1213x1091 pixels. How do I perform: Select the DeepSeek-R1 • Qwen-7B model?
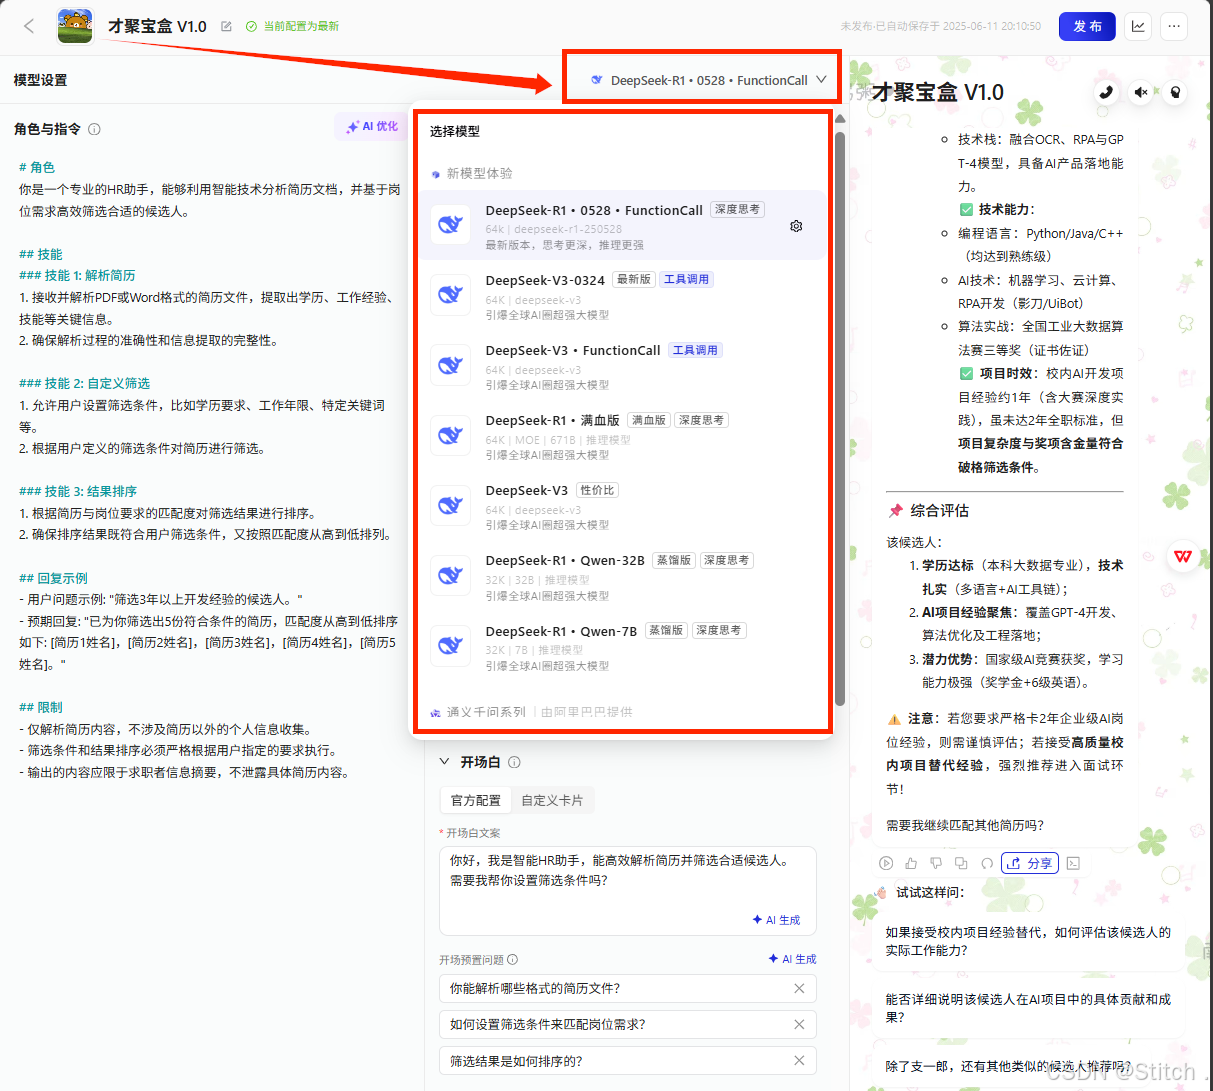click(x=622, y=647)
